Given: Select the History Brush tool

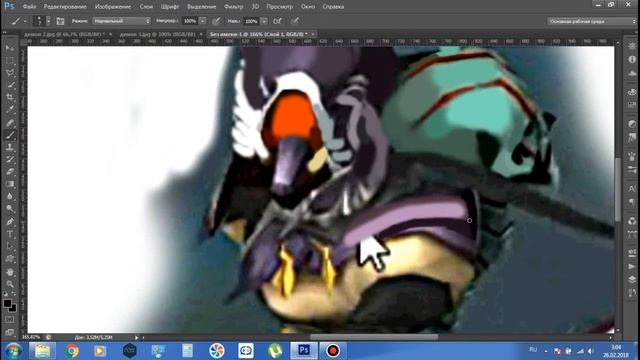Looking at the screenshot, I should pos(10,159).
